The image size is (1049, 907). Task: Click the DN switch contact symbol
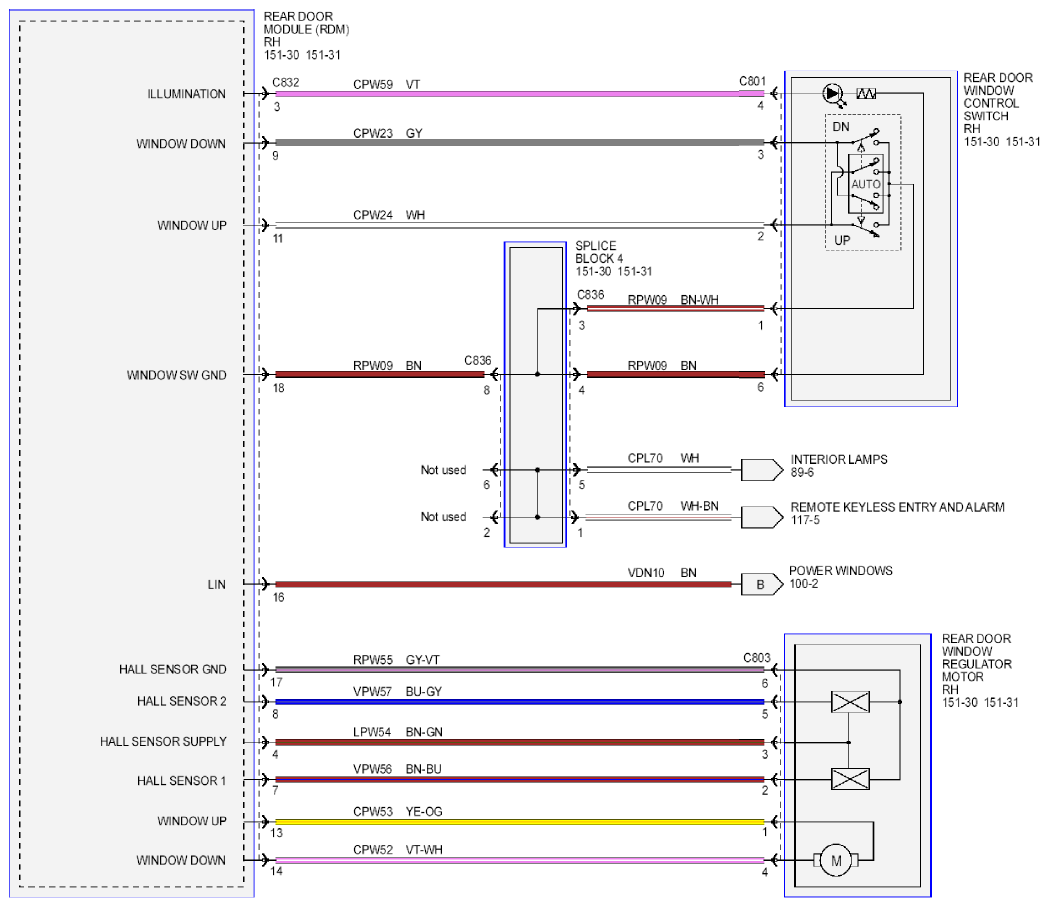coord(866,139)
